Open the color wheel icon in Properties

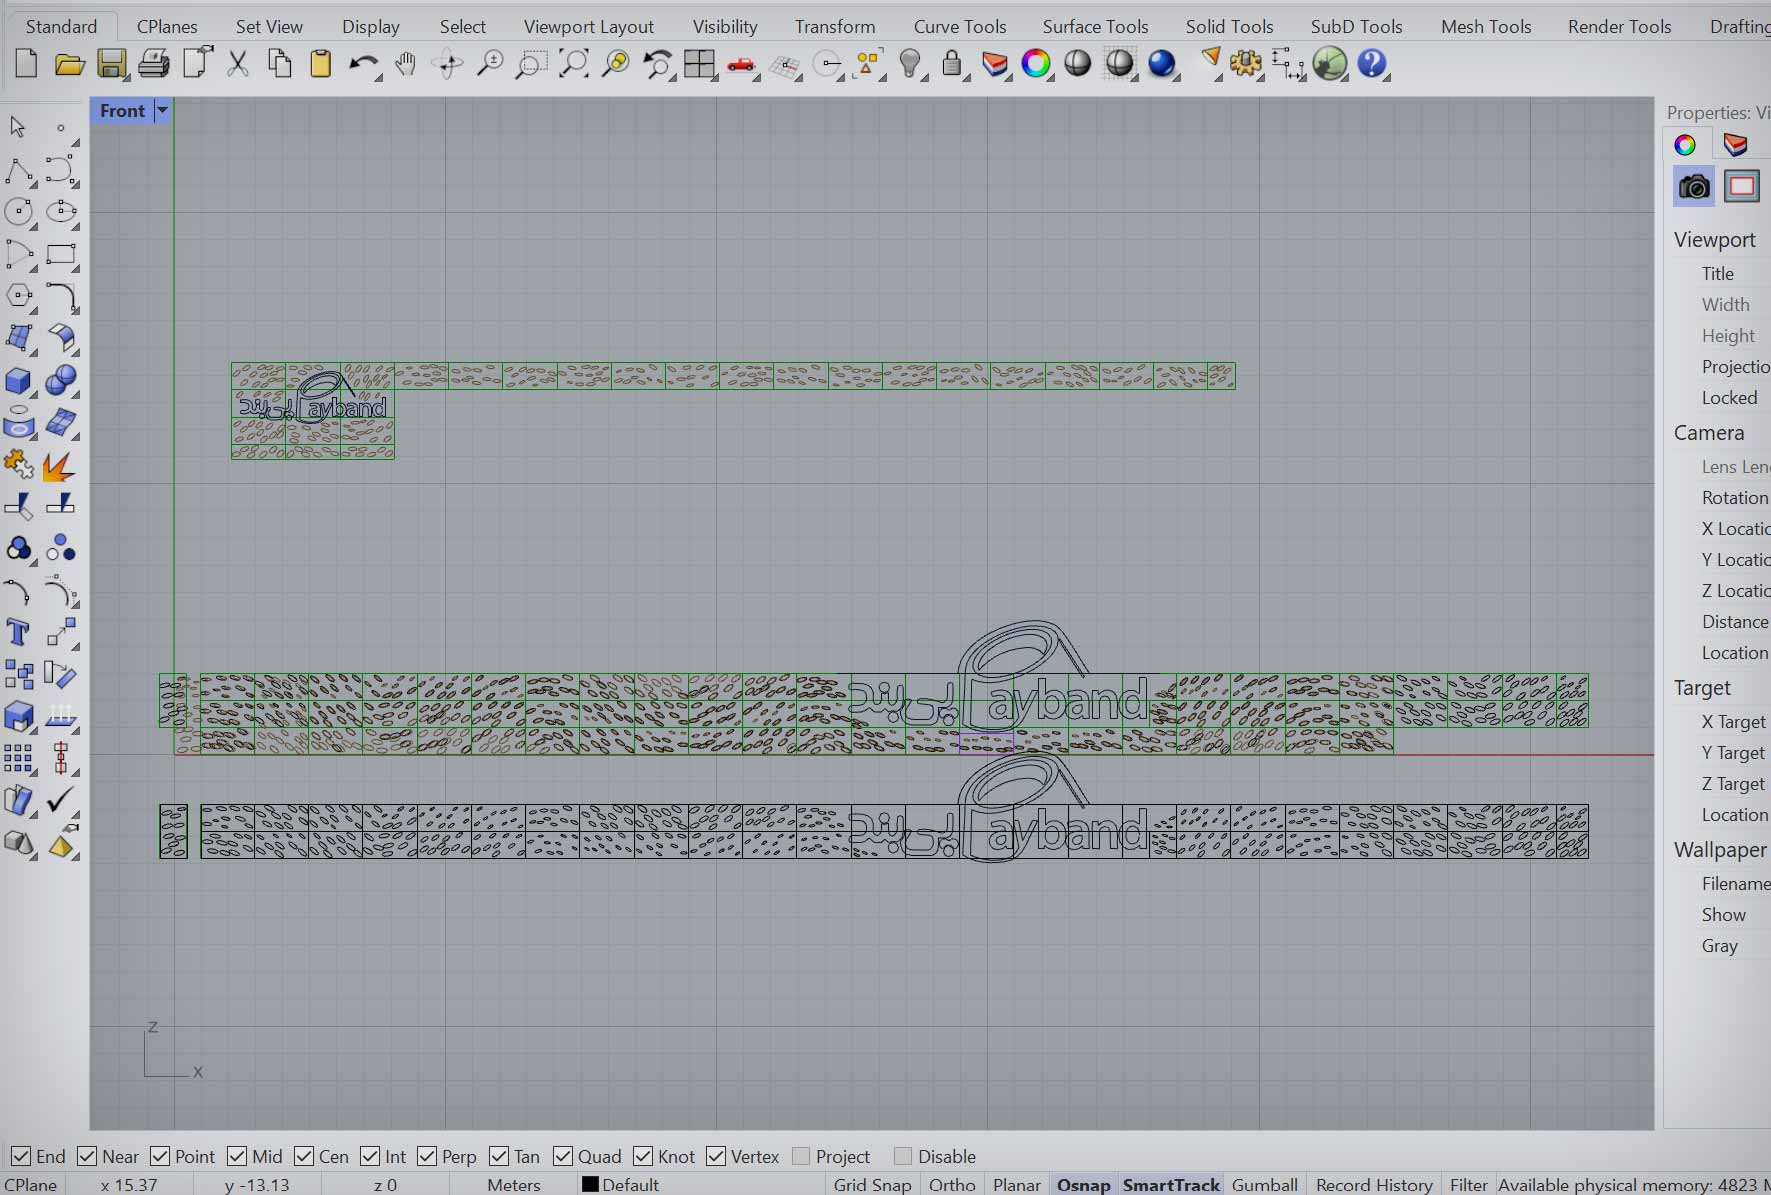click(1685, 145)
